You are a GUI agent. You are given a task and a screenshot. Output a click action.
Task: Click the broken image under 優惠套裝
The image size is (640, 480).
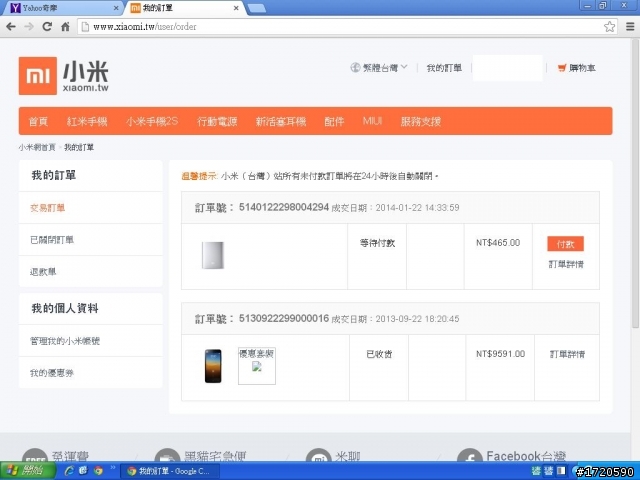[257, 367]
